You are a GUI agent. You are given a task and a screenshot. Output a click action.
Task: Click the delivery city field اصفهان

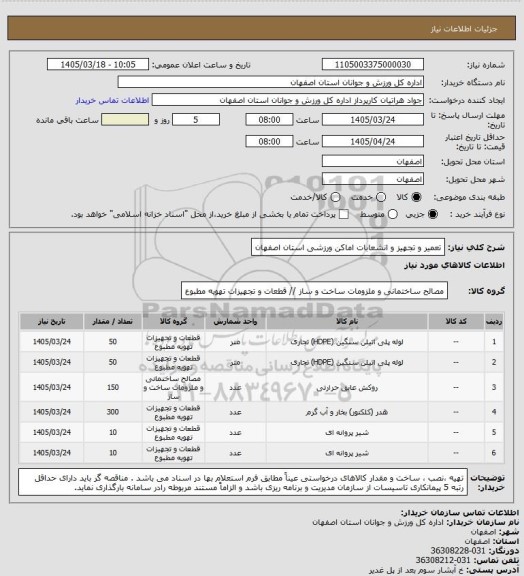pos(373,179)
